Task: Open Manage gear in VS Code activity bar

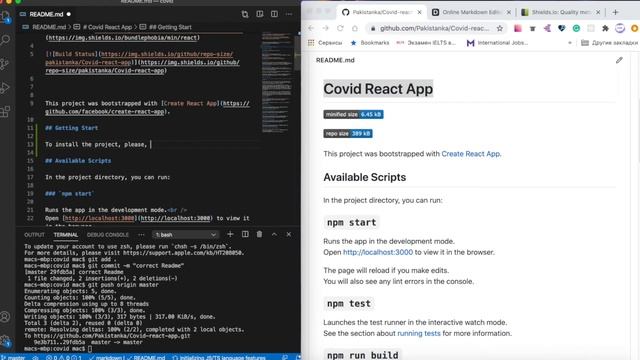Action: tap(5, 340)
